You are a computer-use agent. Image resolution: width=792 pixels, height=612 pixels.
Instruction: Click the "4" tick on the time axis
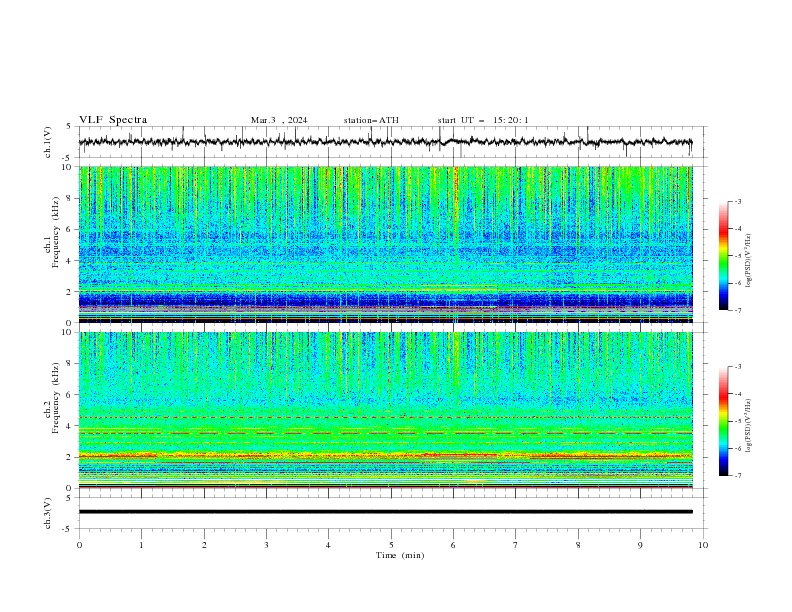coord(328,545)
